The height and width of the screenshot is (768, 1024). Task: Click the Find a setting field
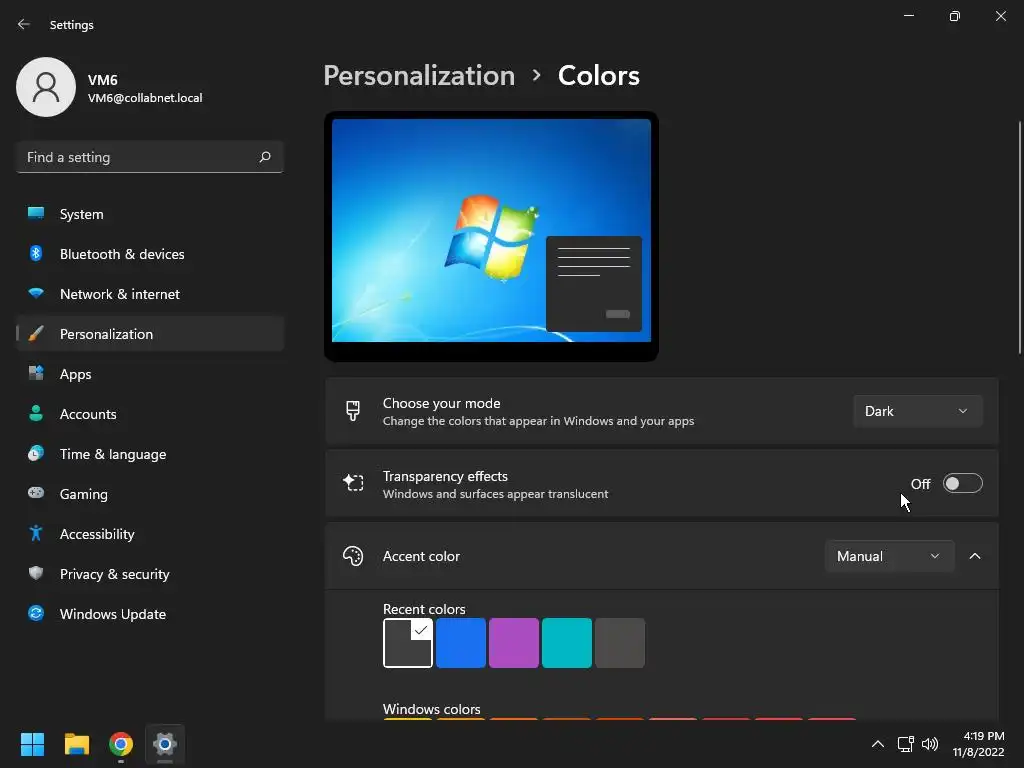coord(150,157)
